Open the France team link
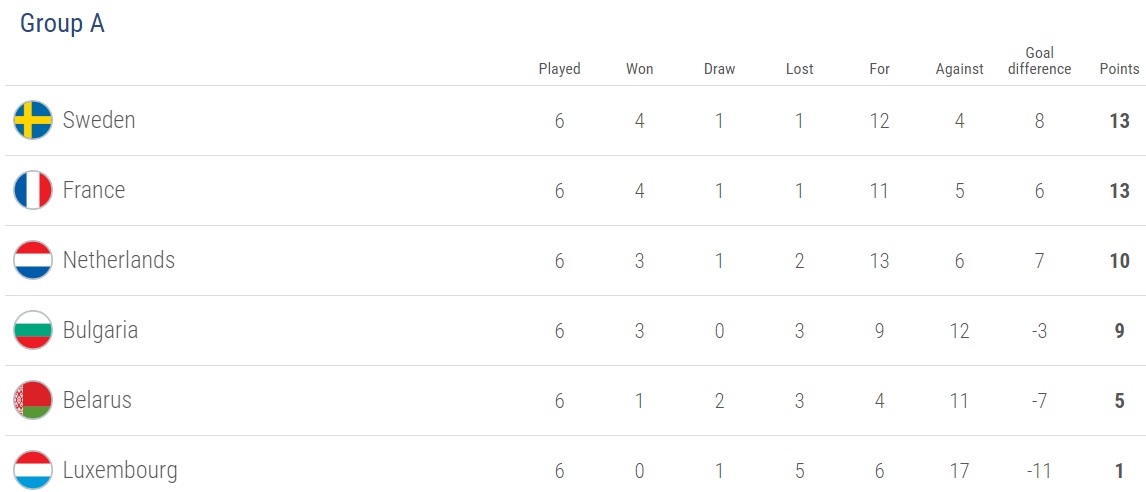The width and height of the screenshot is (1146, 492). coord(93,190)
